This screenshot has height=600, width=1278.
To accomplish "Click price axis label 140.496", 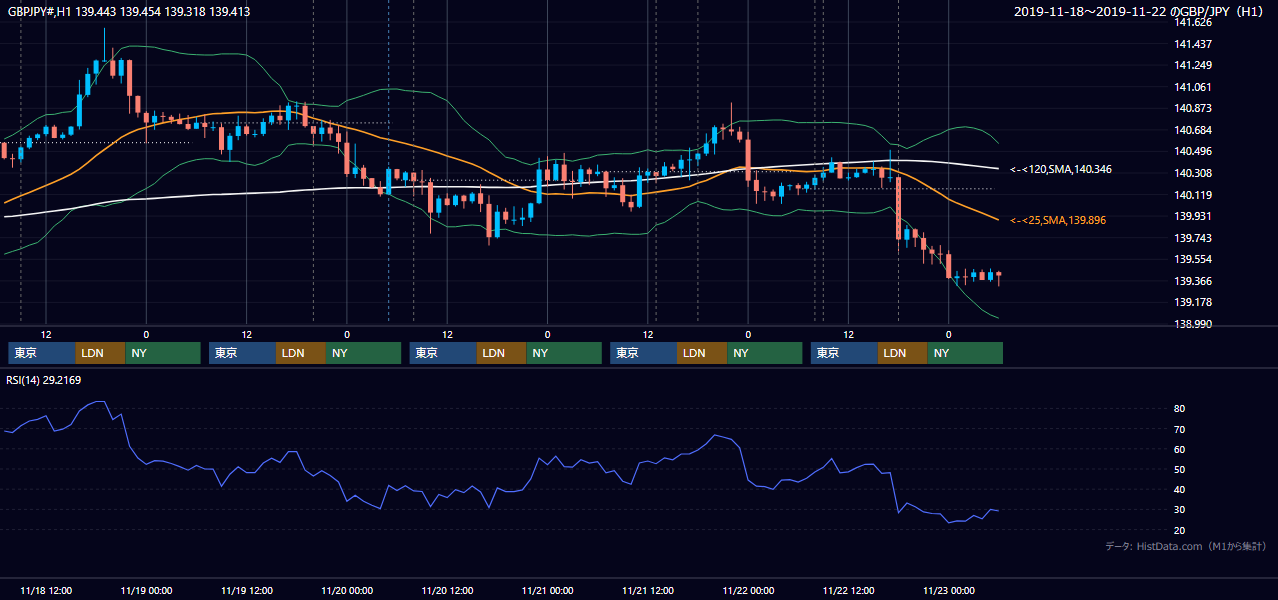I will (1193, 152).
